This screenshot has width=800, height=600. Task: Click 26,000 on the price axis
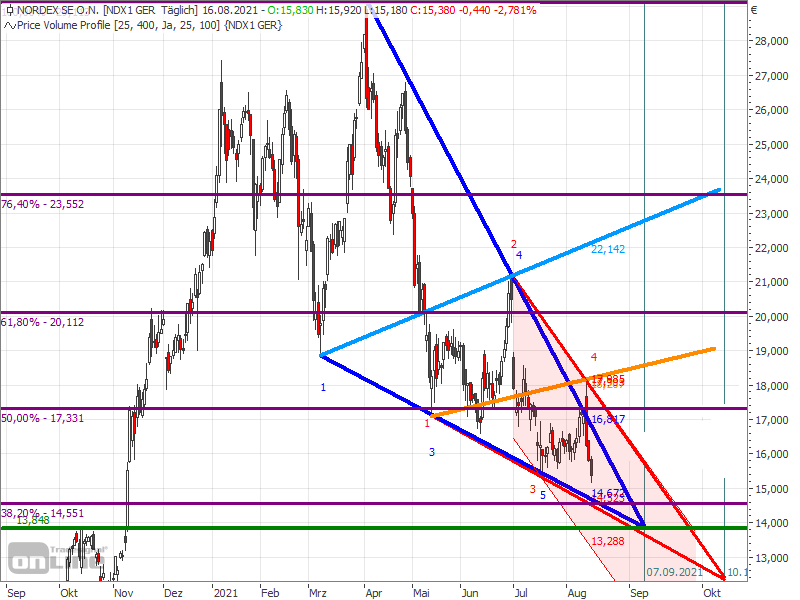[x=772, y=110]
